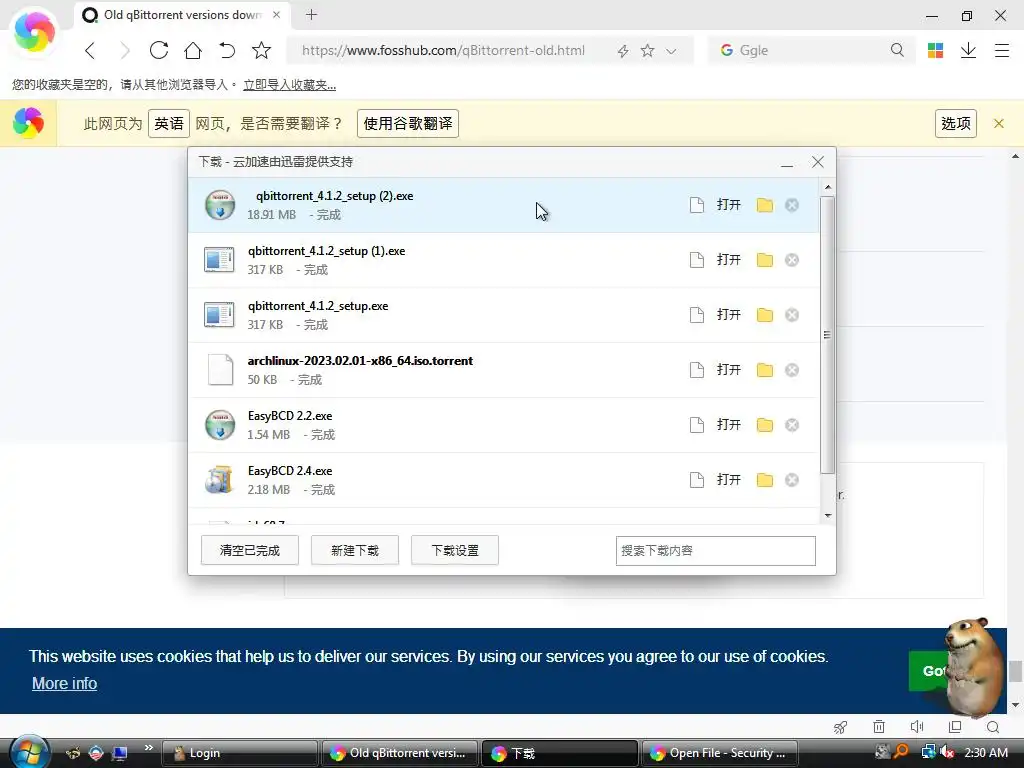
Task: Click the import bookmarks link
Action: (289, 85)
